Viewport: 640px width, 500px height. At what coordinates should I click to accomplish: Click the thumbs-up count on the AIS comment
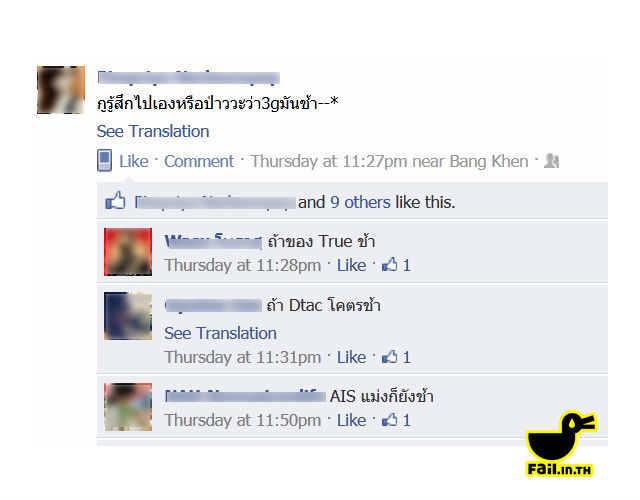(x=396, y=420)
